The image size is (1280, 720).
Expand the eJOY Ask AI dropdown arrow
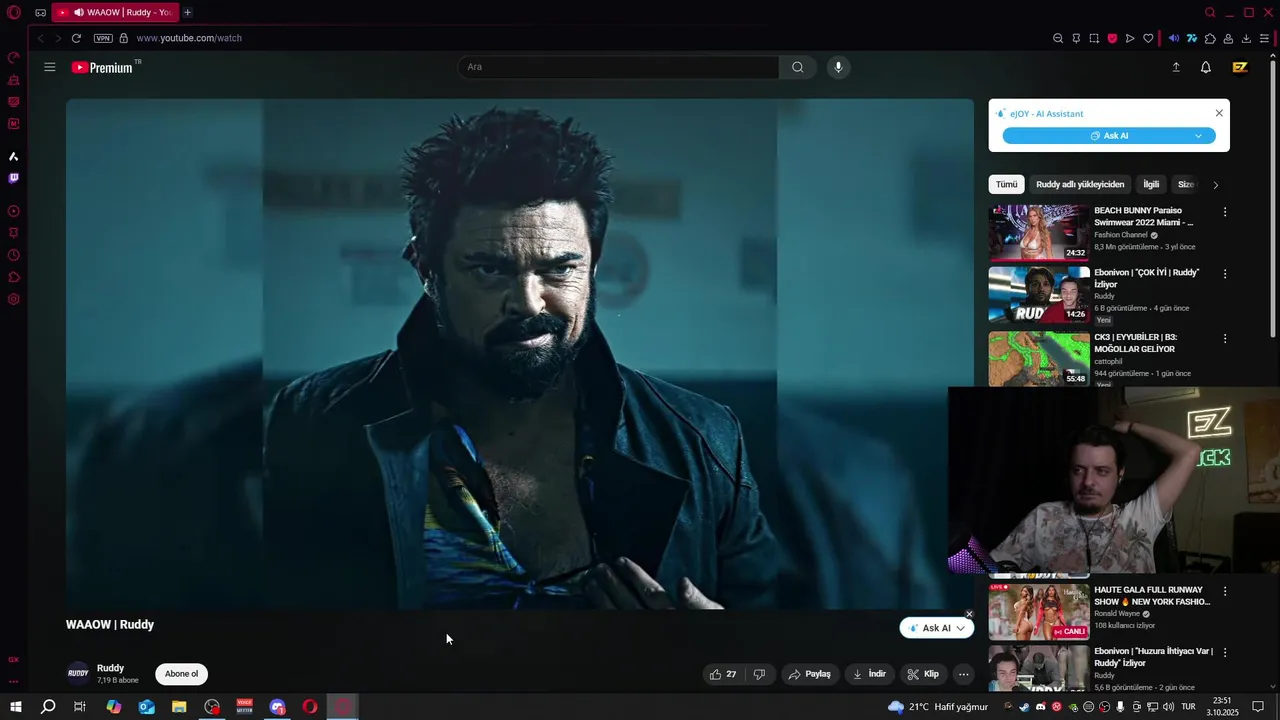[x=1198, y=136]
